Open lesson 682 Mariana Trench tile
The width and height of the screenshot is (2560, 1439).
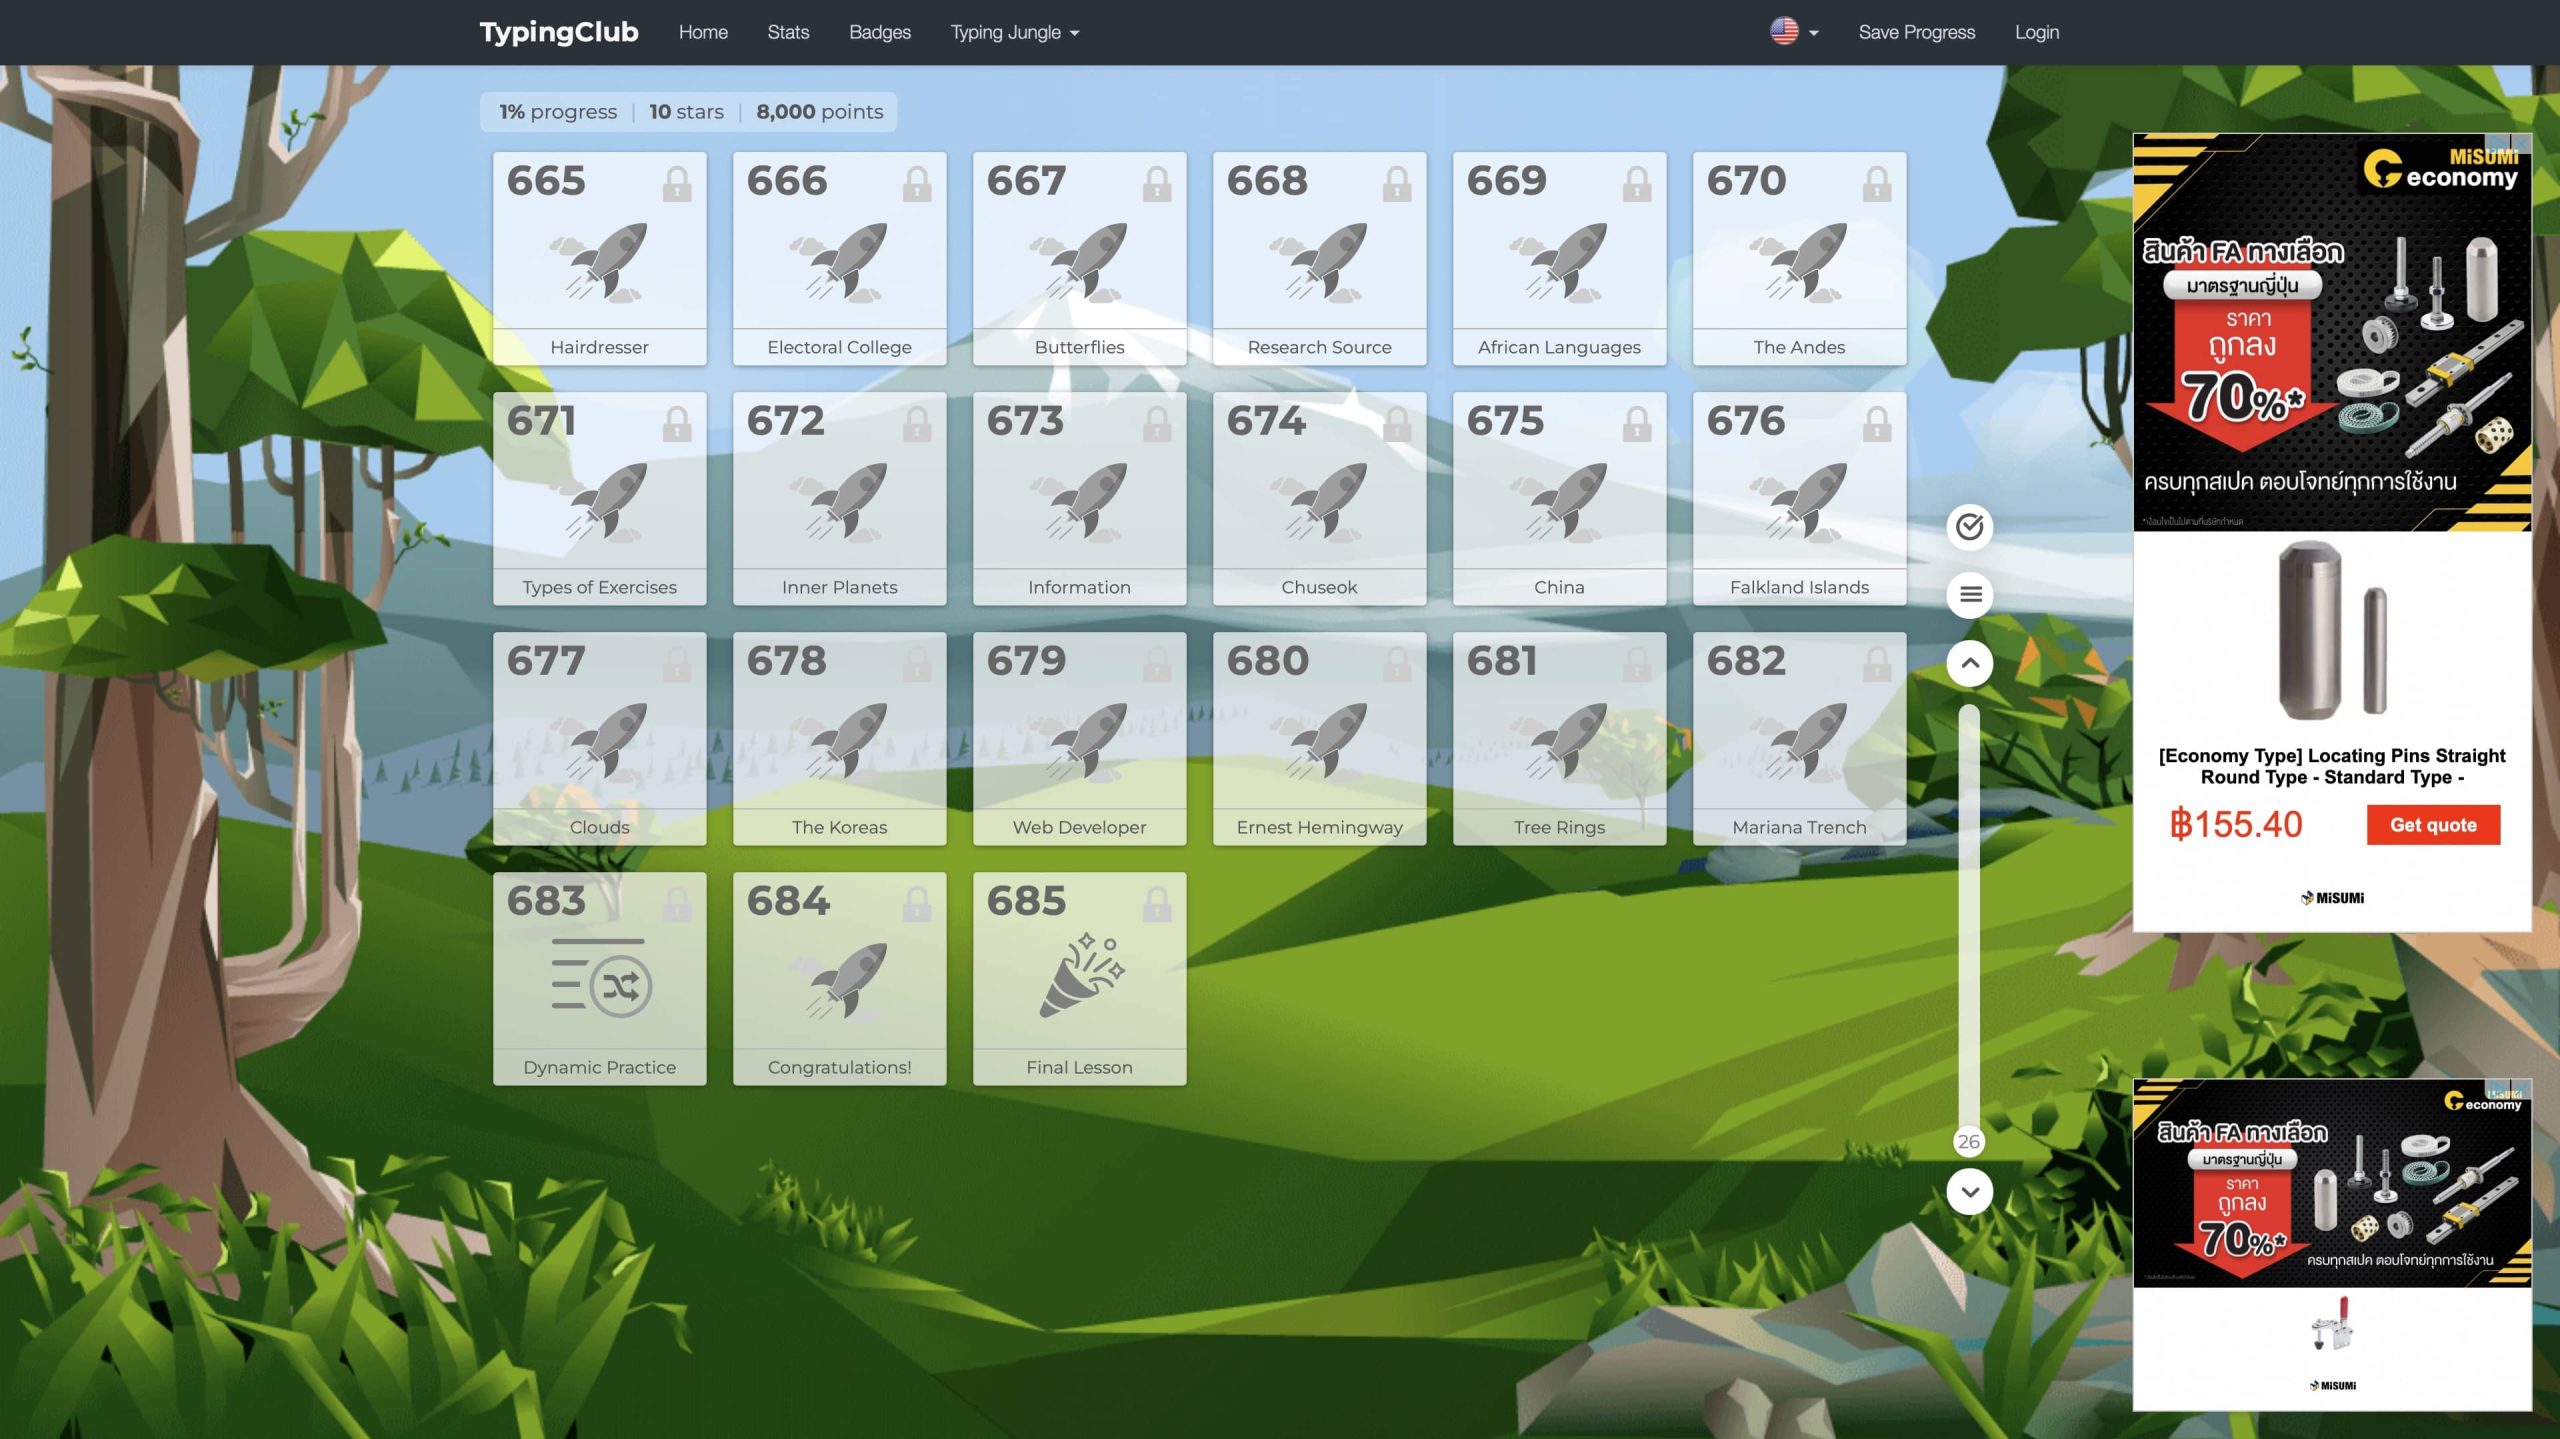coord(1798,738)
